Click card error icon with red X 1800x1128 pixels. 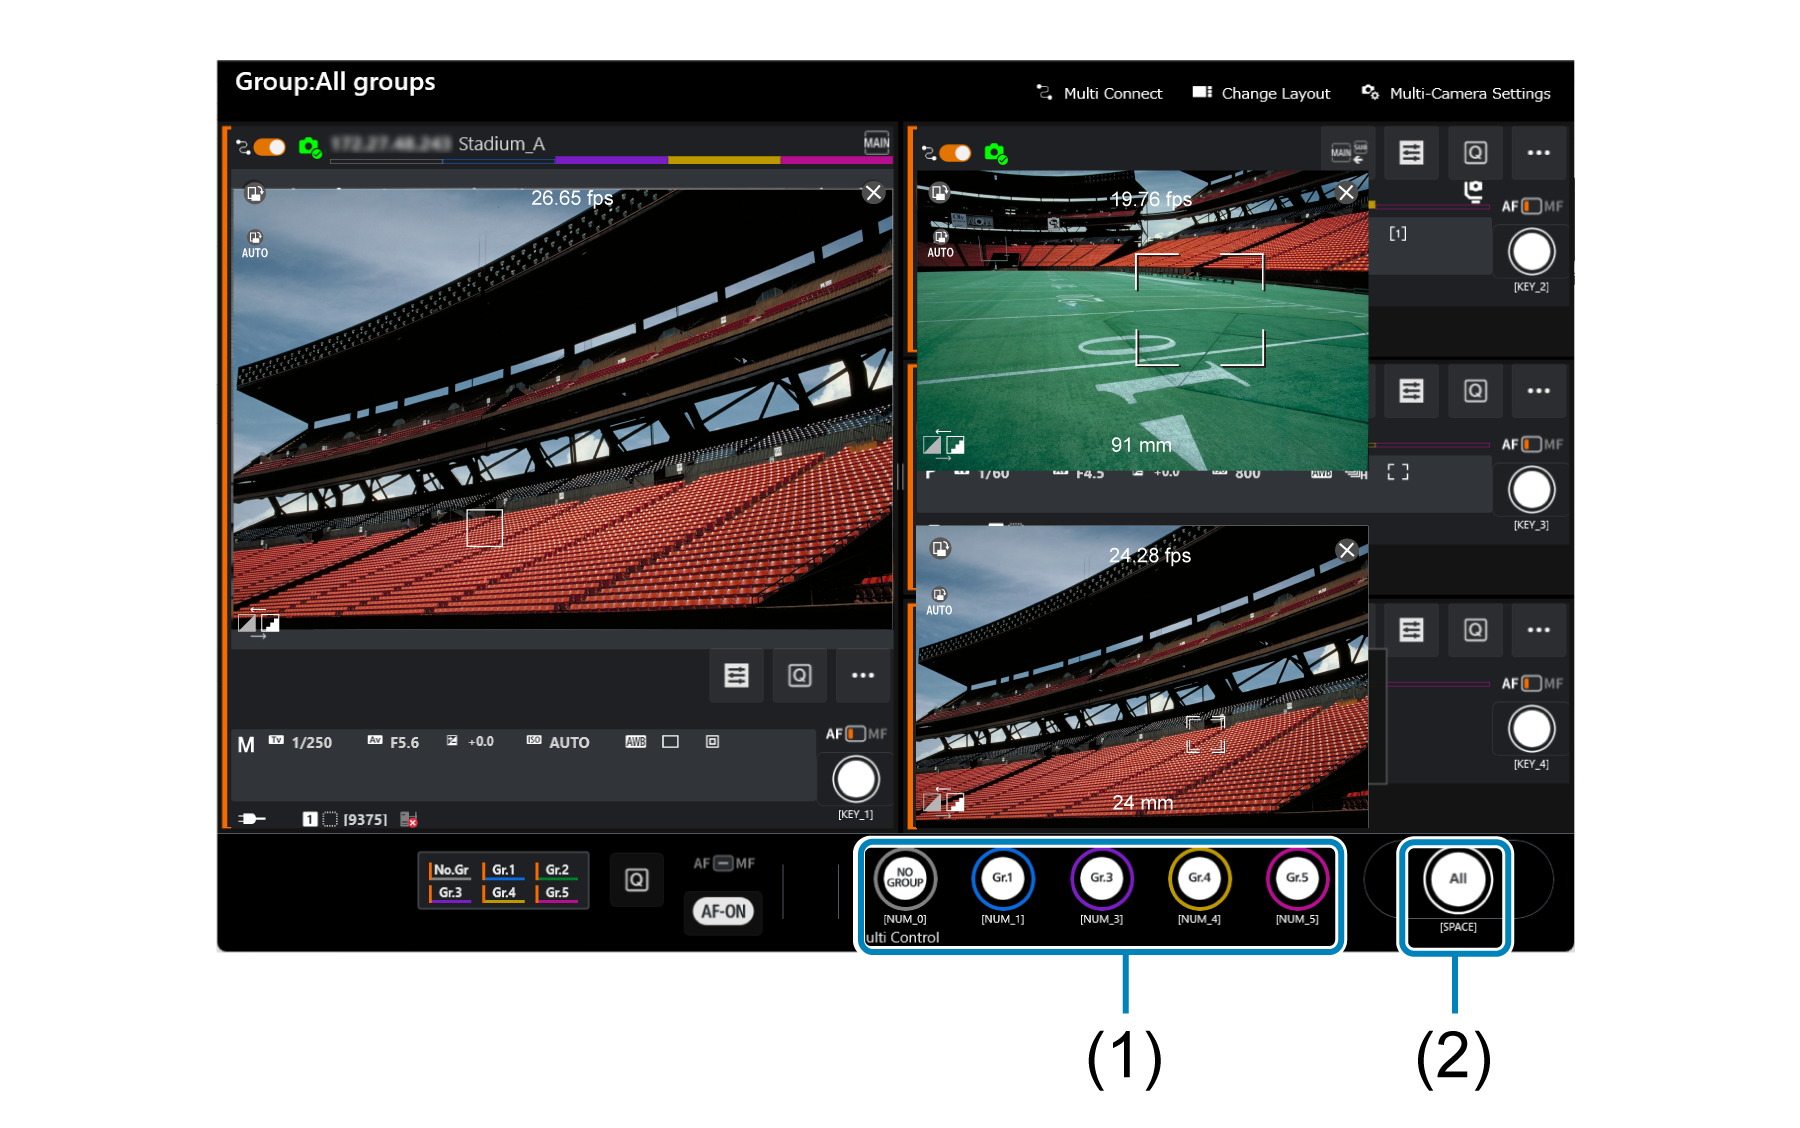point(409,819)
